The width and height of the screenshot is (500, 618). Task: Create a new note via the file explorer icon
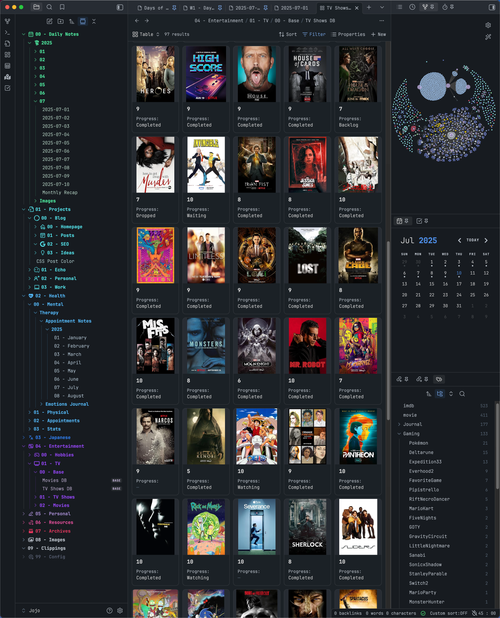click(49, 21)
